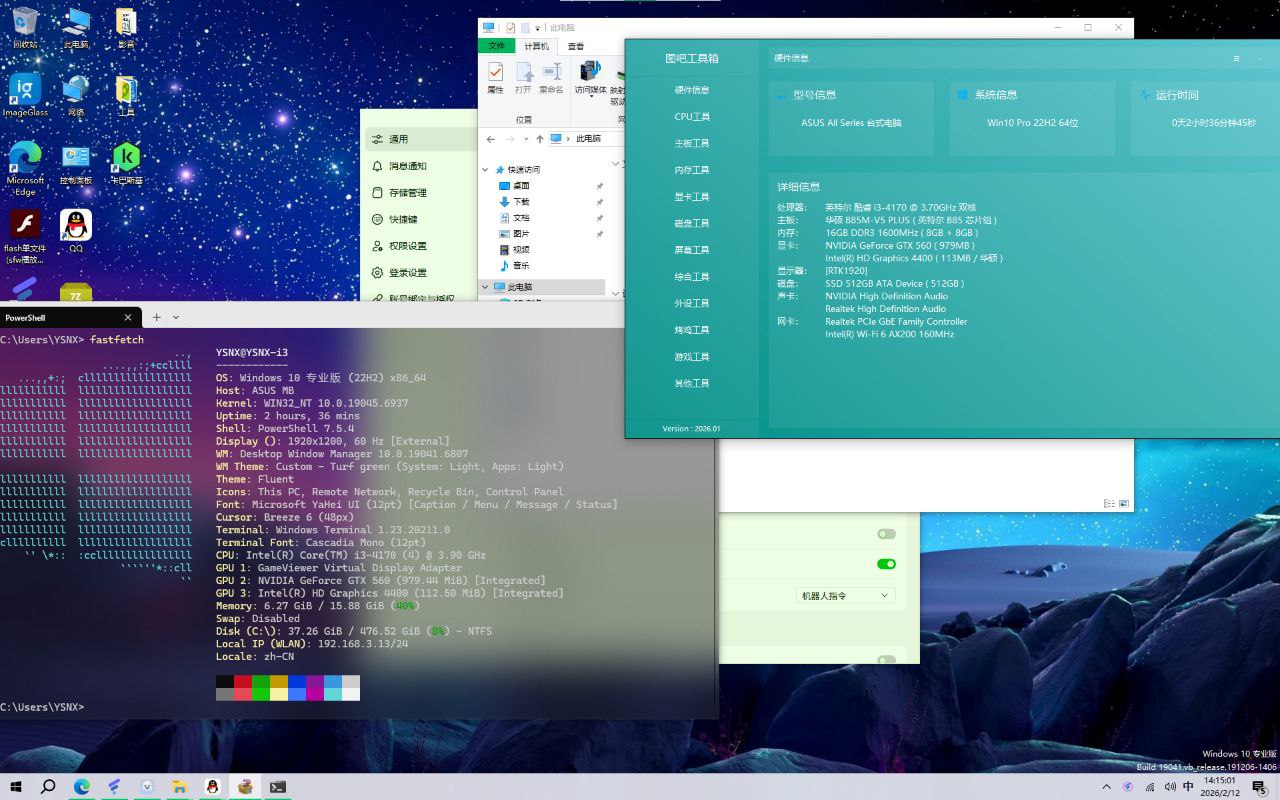This screenshot has height=800, width=1280.
Task: Enable the gray toggle above the green one
Action: [886, 534]
